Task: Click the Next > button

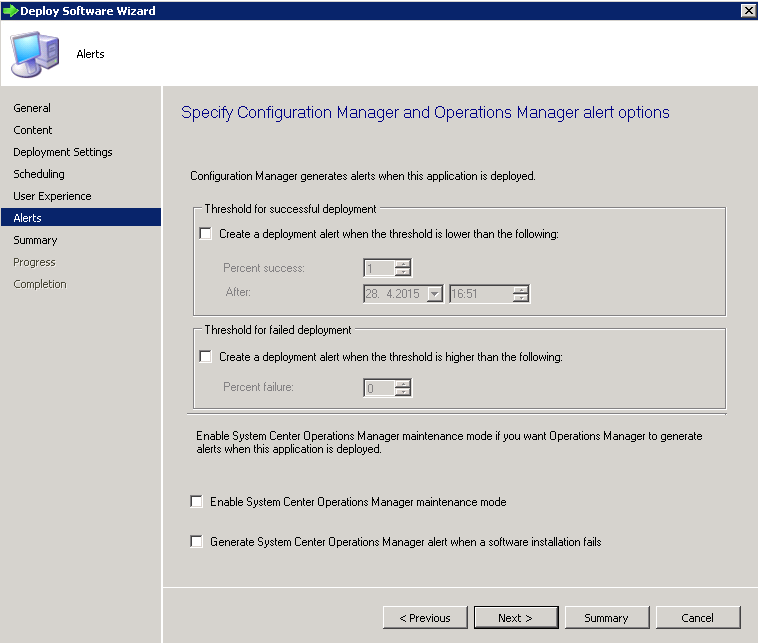Action: click(516, 618)
